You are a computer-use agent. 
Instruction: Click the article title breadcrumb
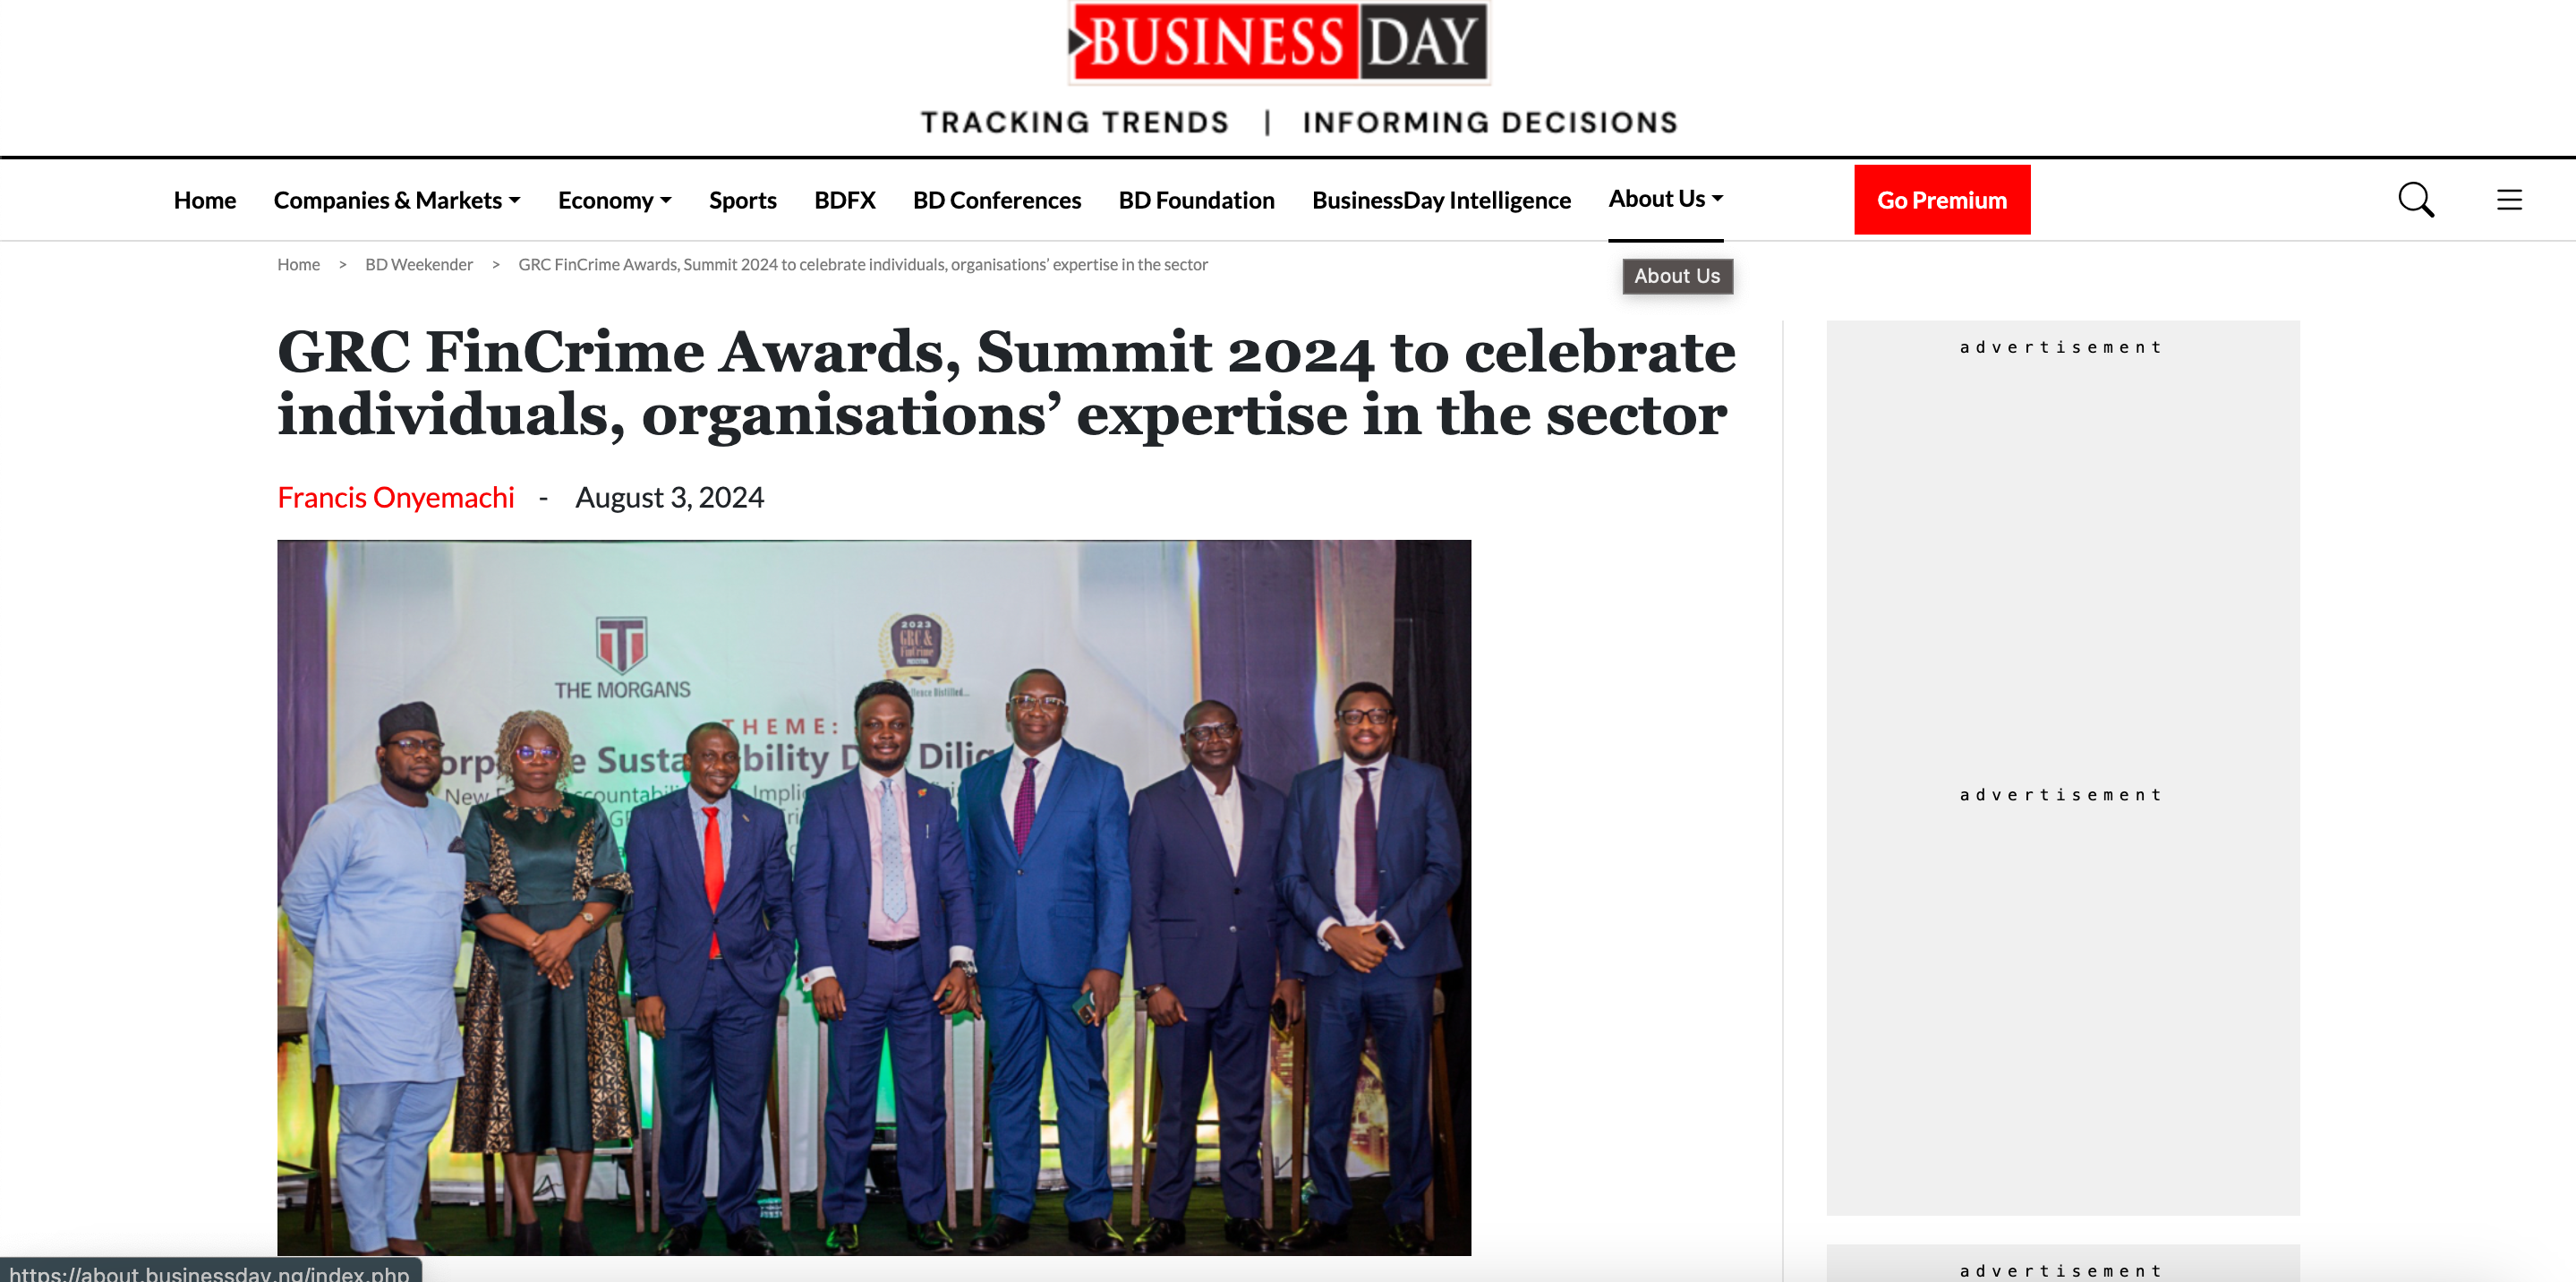[x=862, y=264]
